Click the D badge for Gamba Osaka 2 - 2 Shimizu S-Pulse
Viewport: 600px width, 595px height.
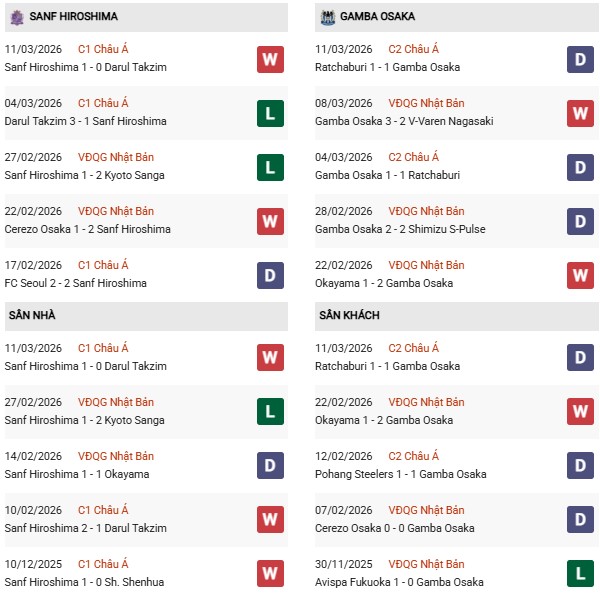[x=580, y=221]
